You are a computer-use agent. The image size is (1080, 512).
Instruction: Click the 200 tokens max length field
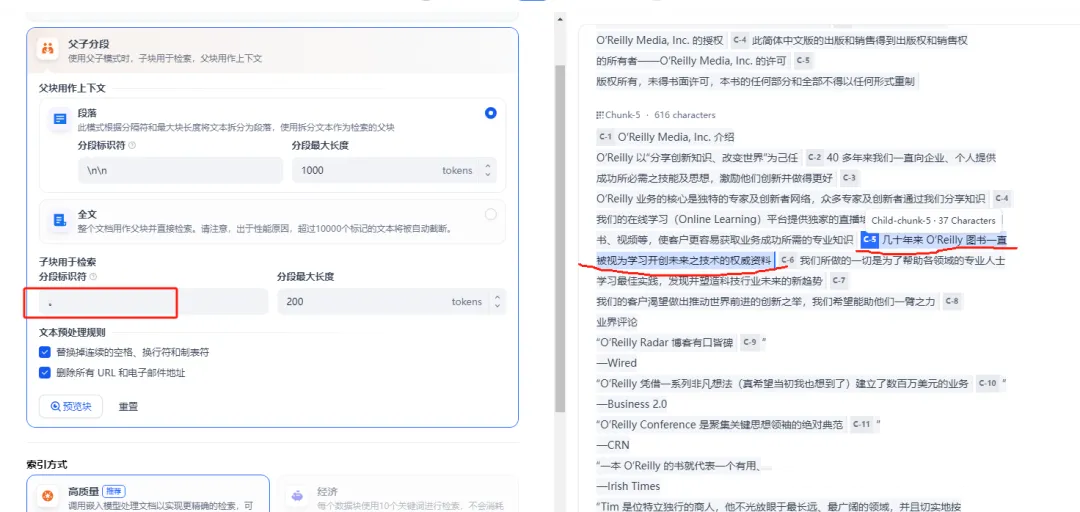click(391, 302)
